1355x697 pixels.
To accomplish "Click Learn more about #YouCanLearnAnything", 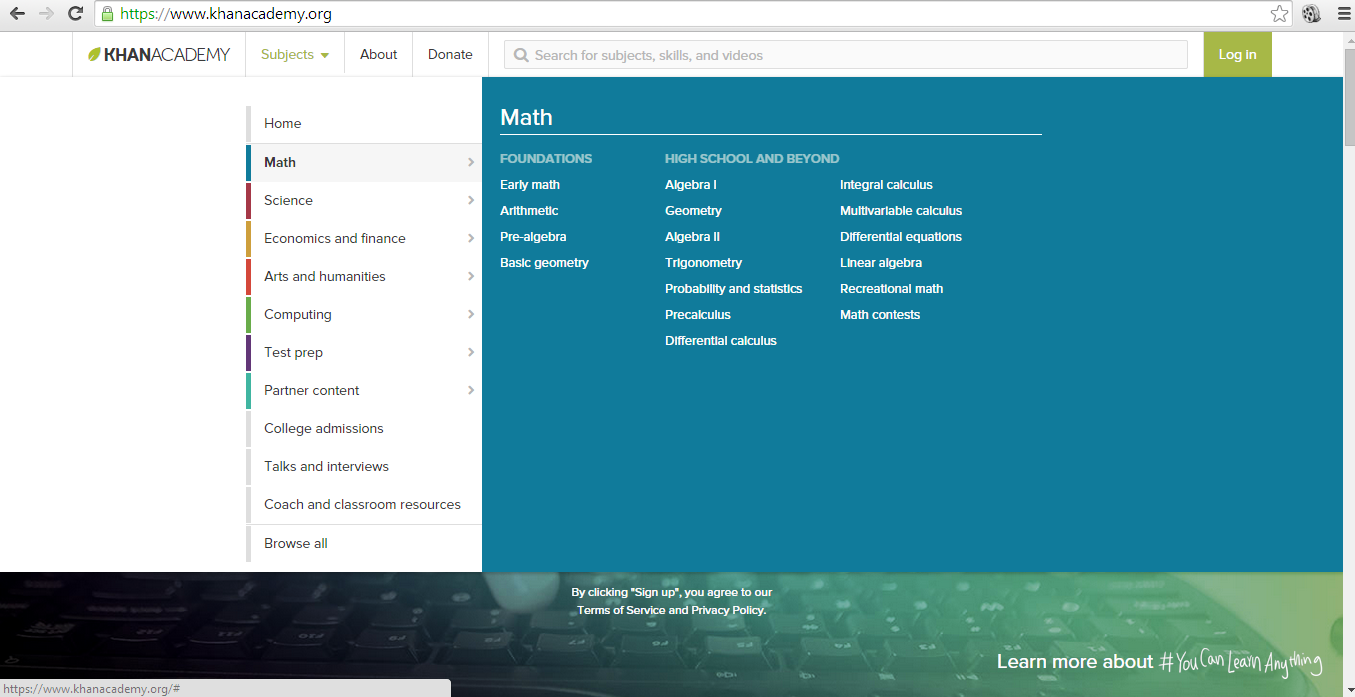I will click(x=1160, y=662).
